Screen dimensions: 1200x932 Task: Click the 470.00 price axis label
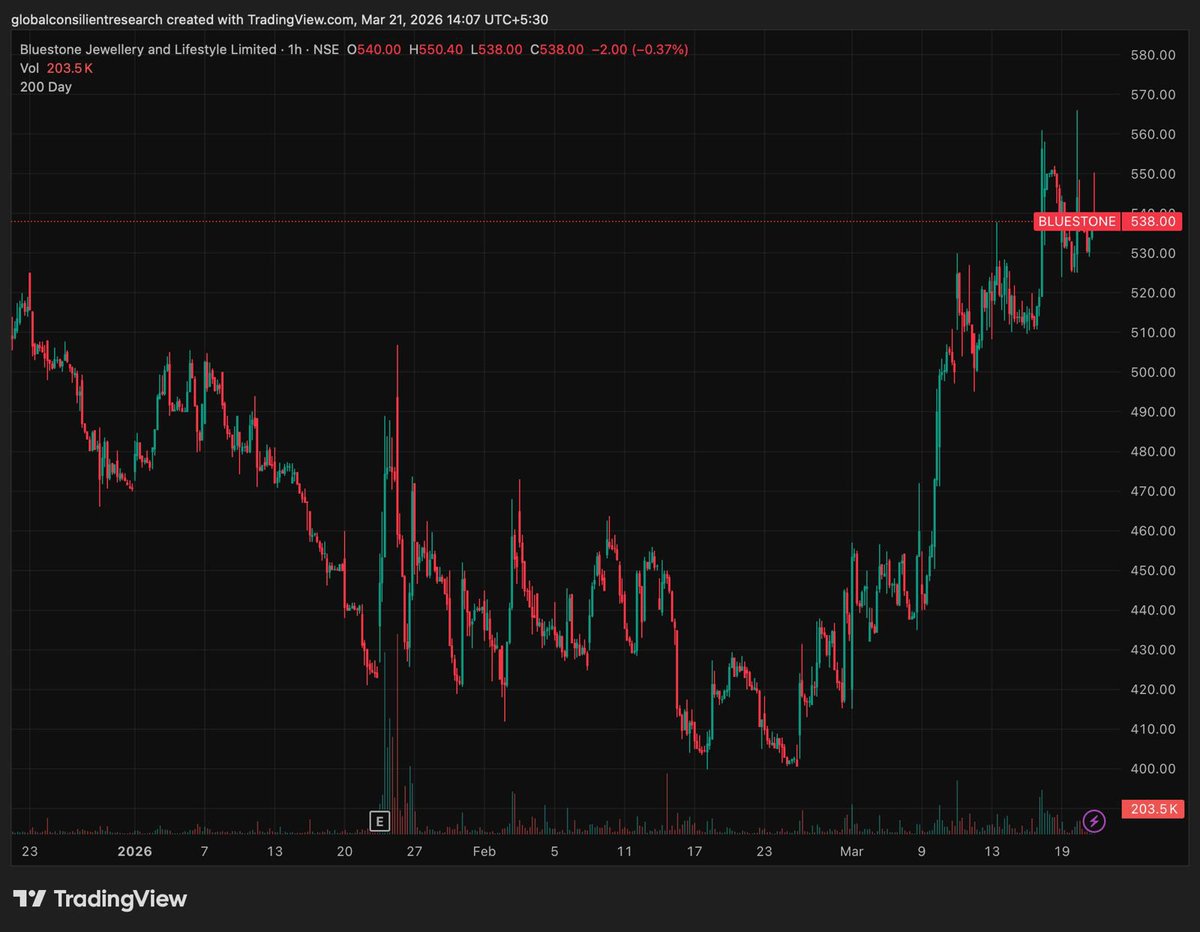[1152, 491]
